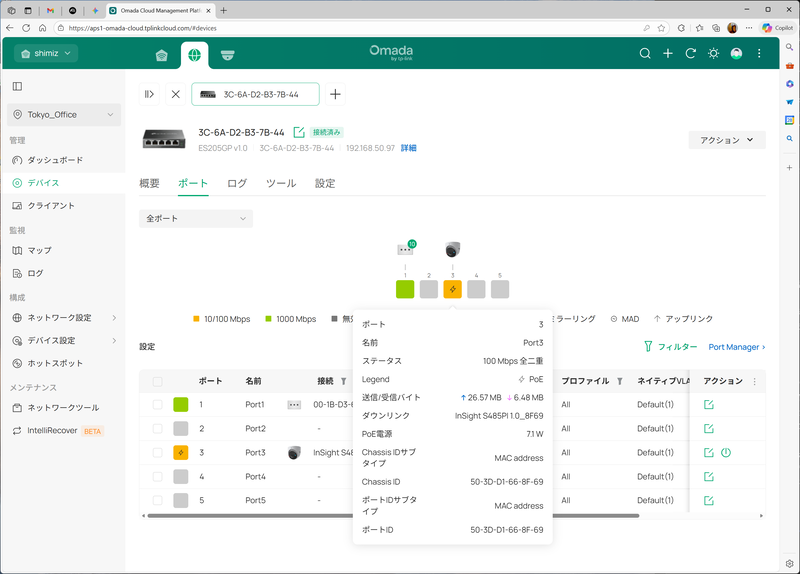Edit device name pencil icon

pos(298,133)
